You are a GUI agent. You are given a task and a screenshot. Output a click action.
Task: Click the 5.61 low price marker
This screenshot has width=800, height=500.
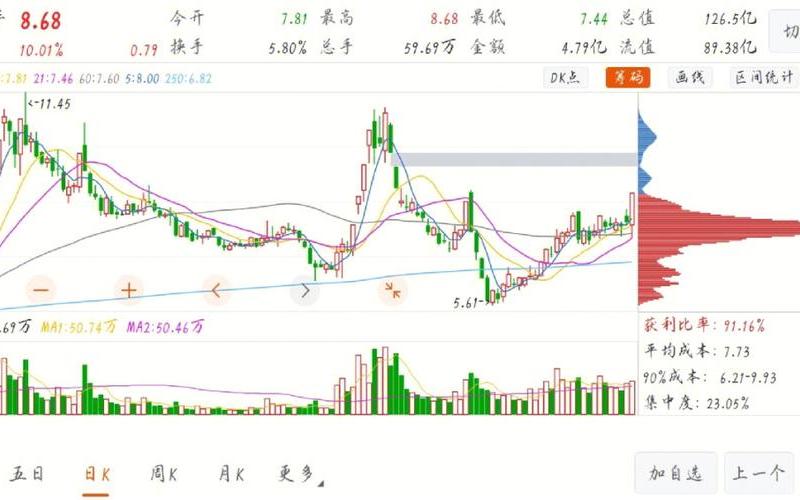pyautogui.click(x=472, y=303)
